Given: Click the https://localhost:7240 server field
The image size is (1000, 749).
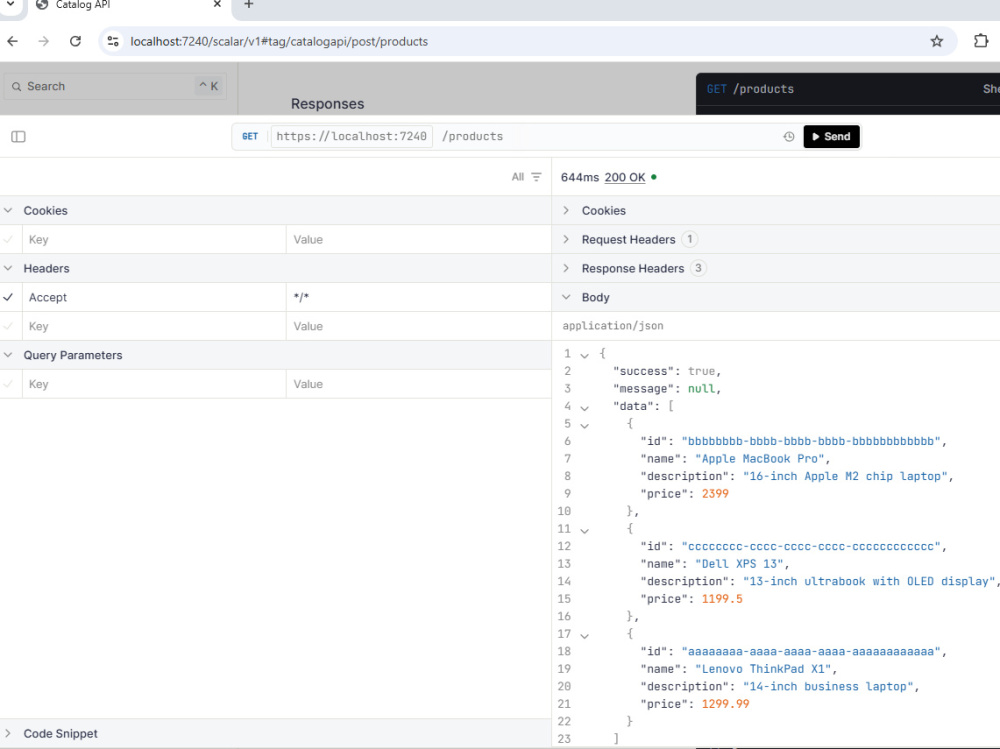Looking at the screenshot, I should pos(351,137).
